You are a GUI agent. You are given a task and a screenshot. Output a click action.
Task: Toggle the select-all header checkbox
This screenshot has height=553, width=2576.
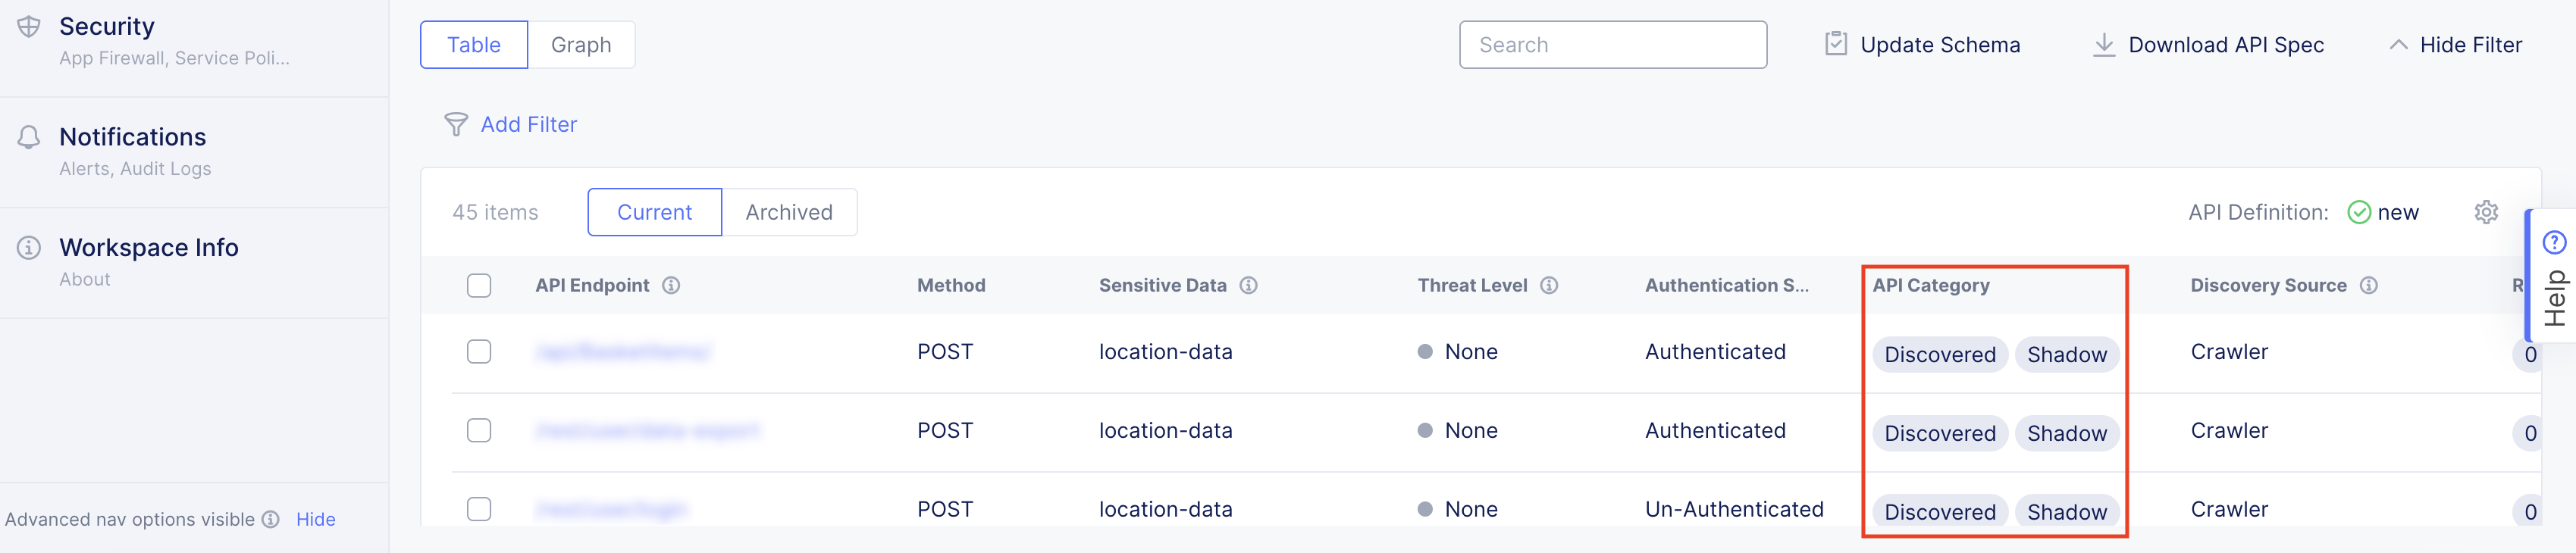[479, 286]
